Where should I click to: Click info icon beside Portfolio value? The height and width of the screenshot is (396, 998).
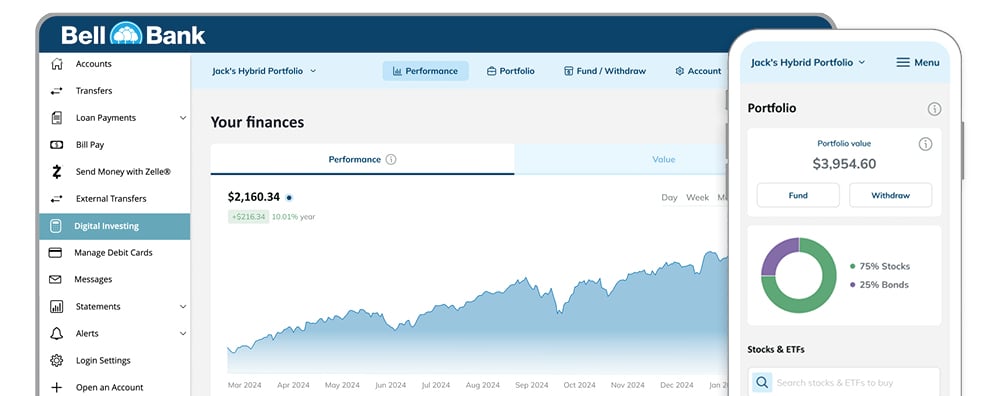(925, 144)
